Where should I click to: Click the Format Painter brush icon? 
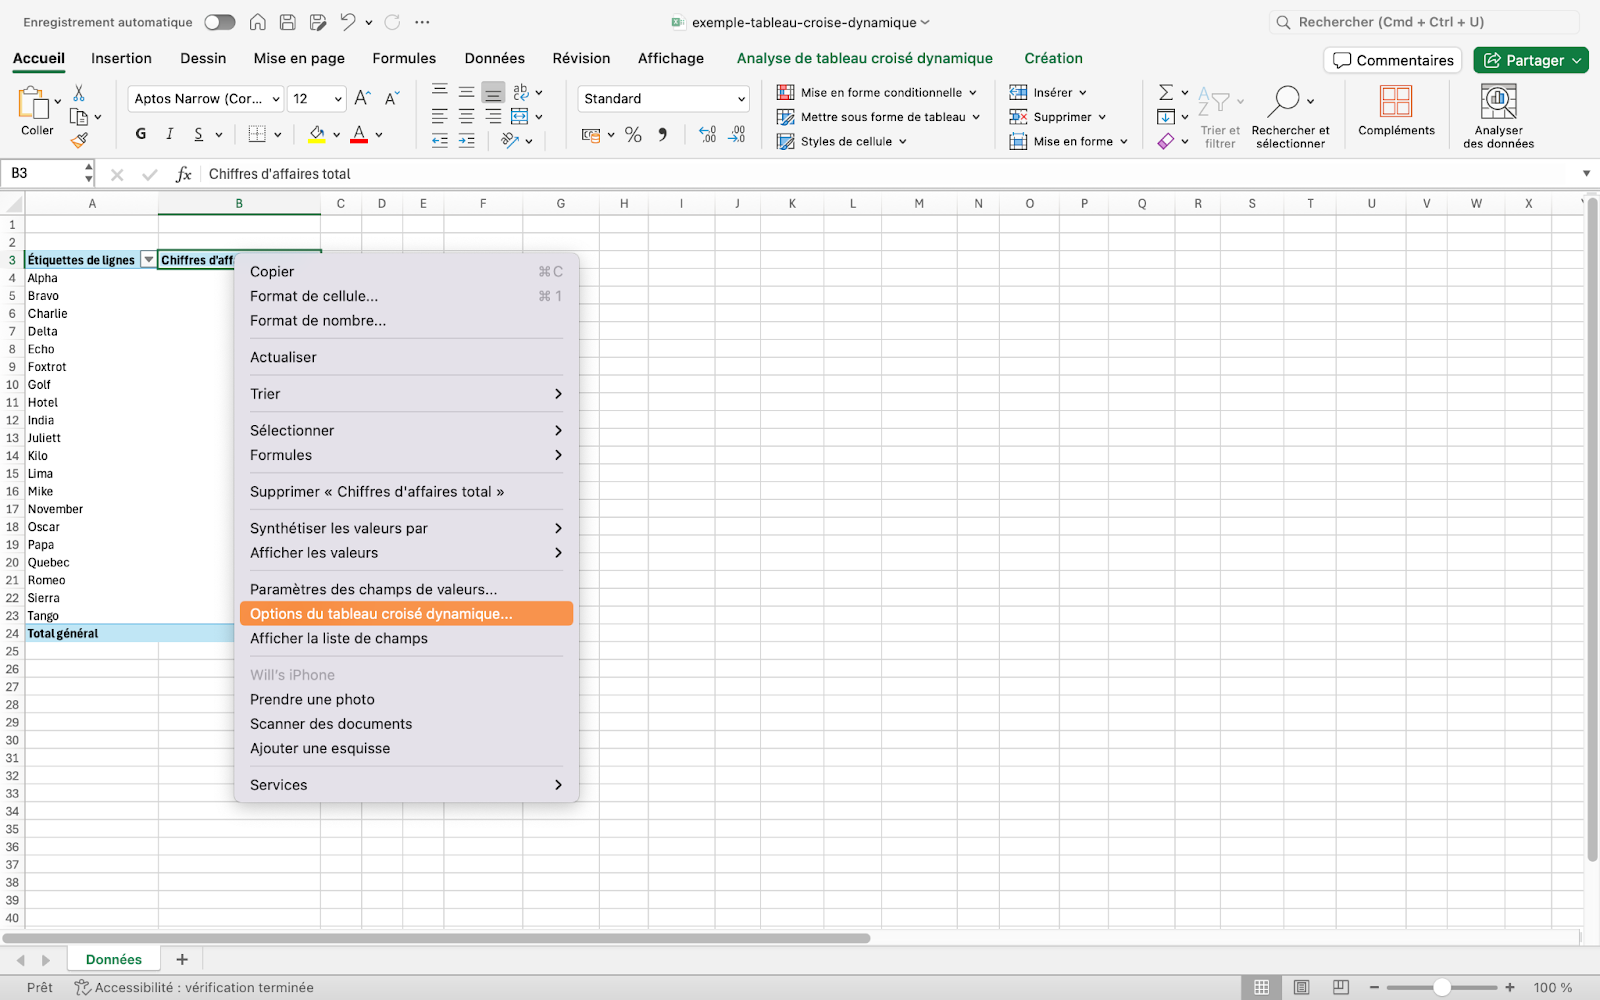coord(79,141)
